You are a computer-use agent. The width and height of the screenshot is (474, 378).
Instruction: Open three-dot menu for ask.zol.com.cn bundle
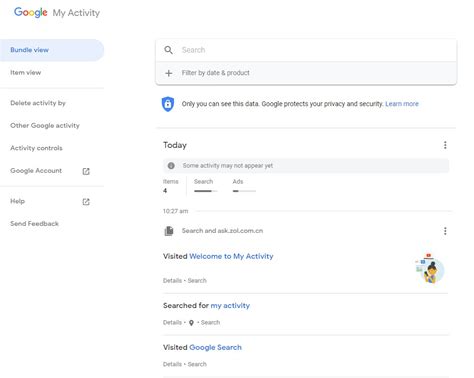445,231
